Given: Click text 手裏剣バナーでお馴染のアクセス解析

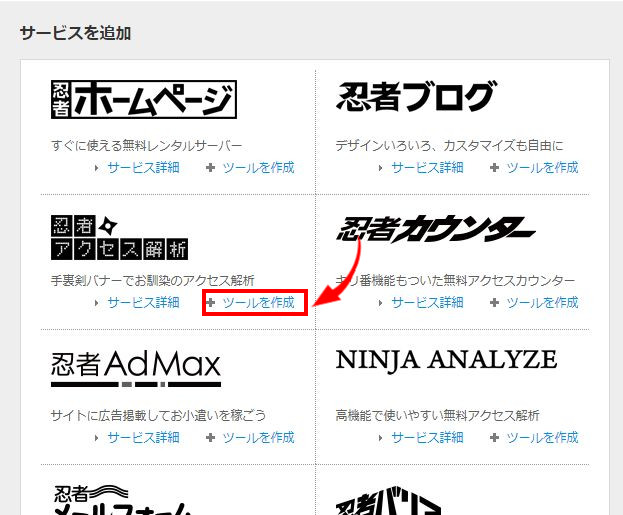Looking at the screenshot, I should (153, 281).
